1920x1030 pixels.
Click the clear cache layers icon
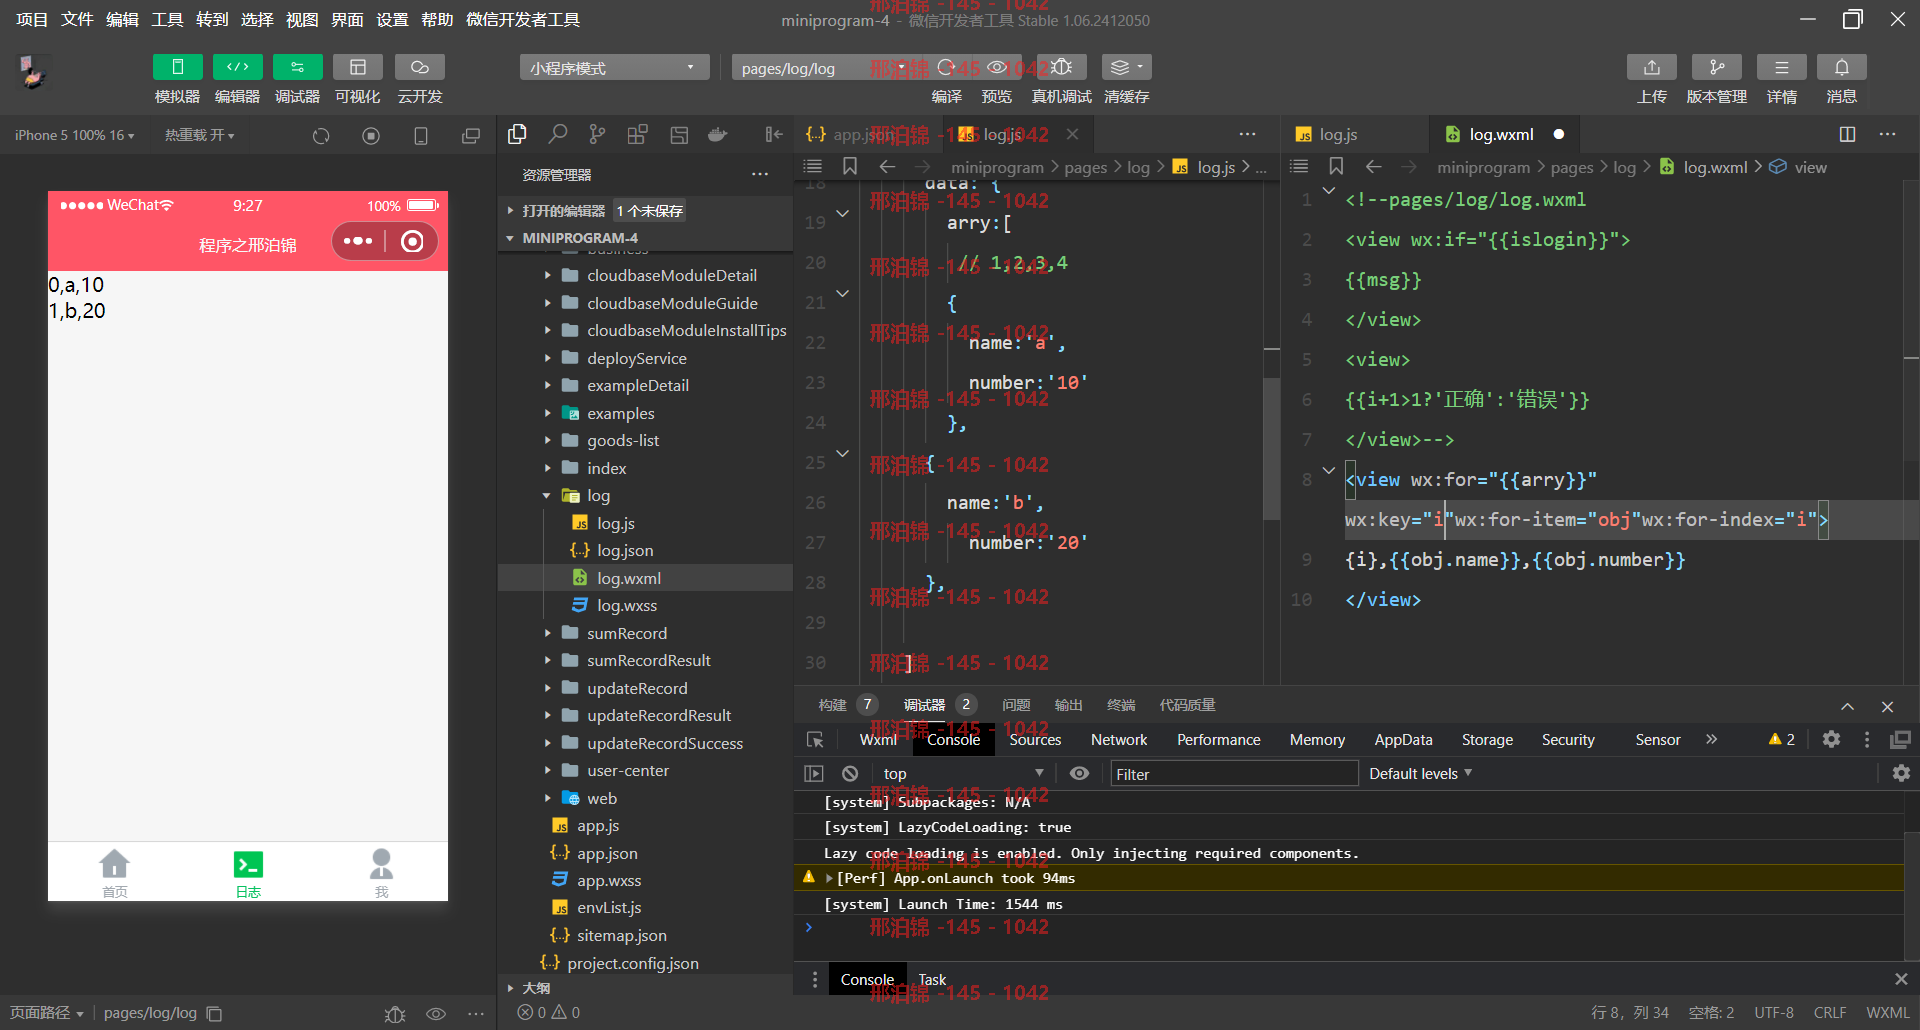click(1127, 67)
